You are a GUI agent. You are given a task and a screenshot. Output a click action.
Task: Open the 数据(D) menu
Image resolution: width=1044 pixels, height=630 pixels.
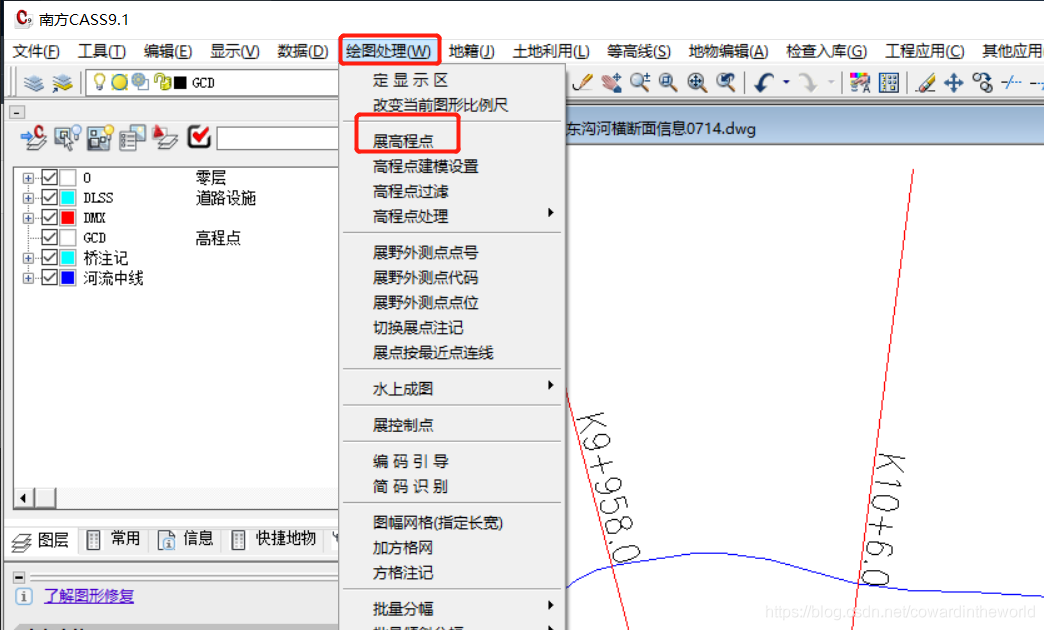point(303,51)
